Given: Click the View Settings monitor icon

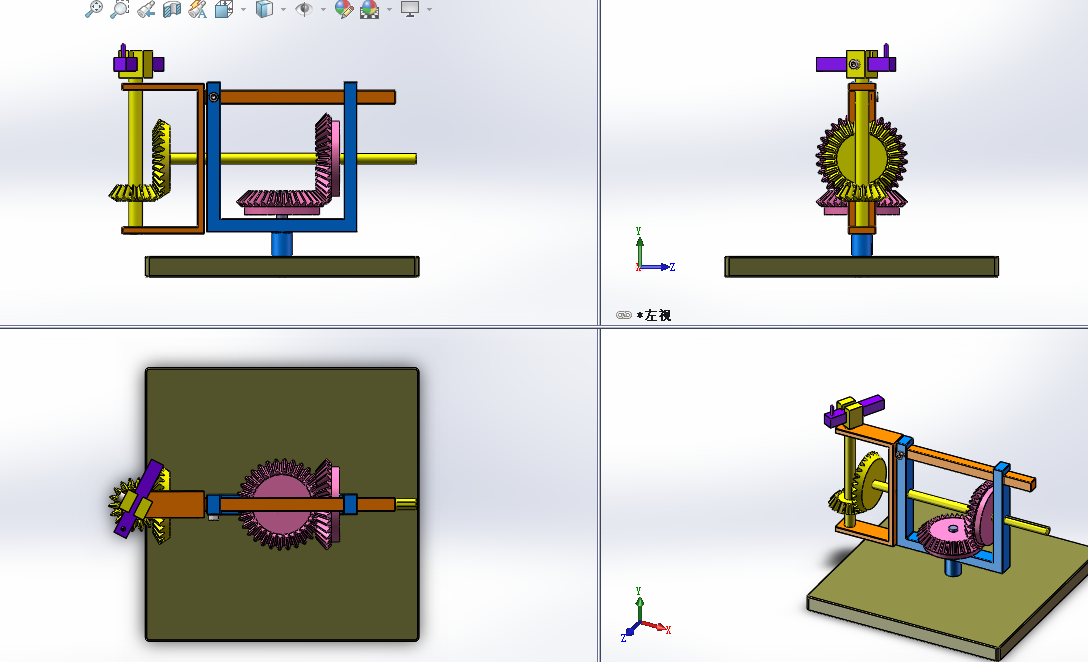Looking at the screenshot, I should pyautogui.click(x=410, y=9).
